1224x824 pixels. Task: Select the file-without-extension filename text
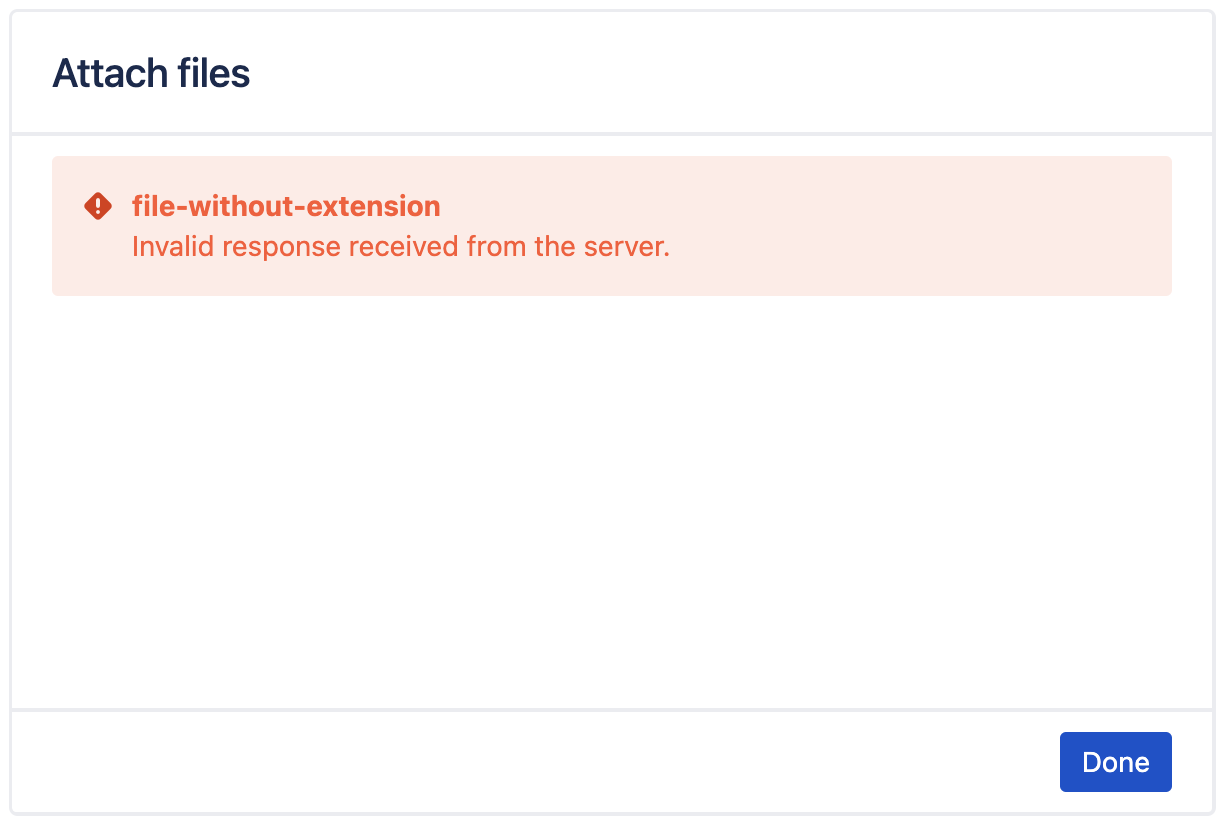286,206
